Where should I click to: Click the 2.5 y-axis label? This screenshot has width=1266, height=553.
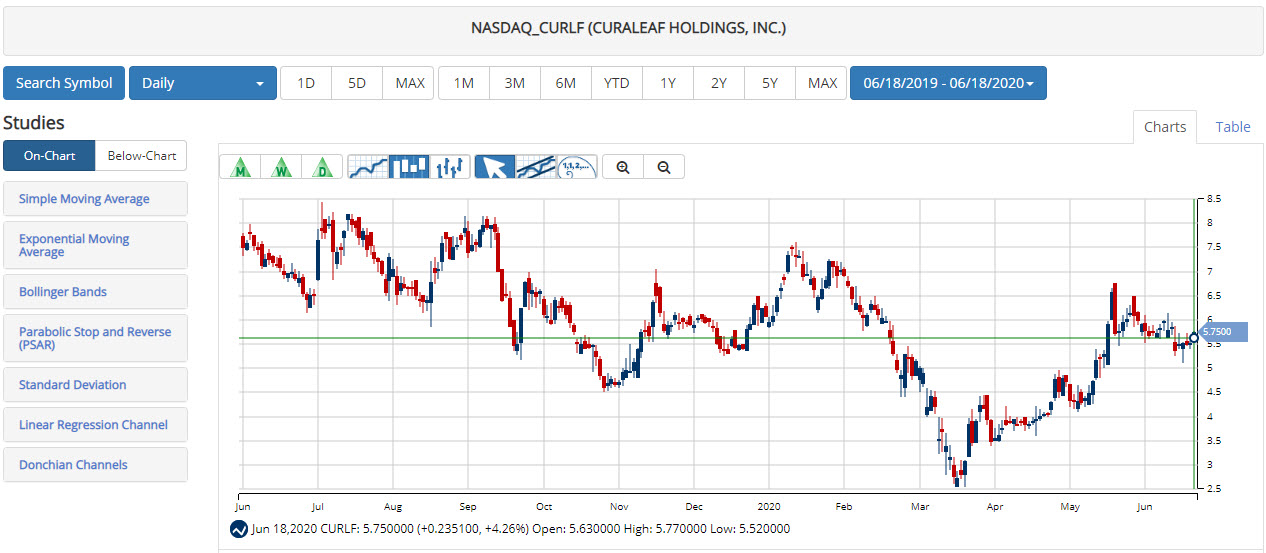[1214, 489]
